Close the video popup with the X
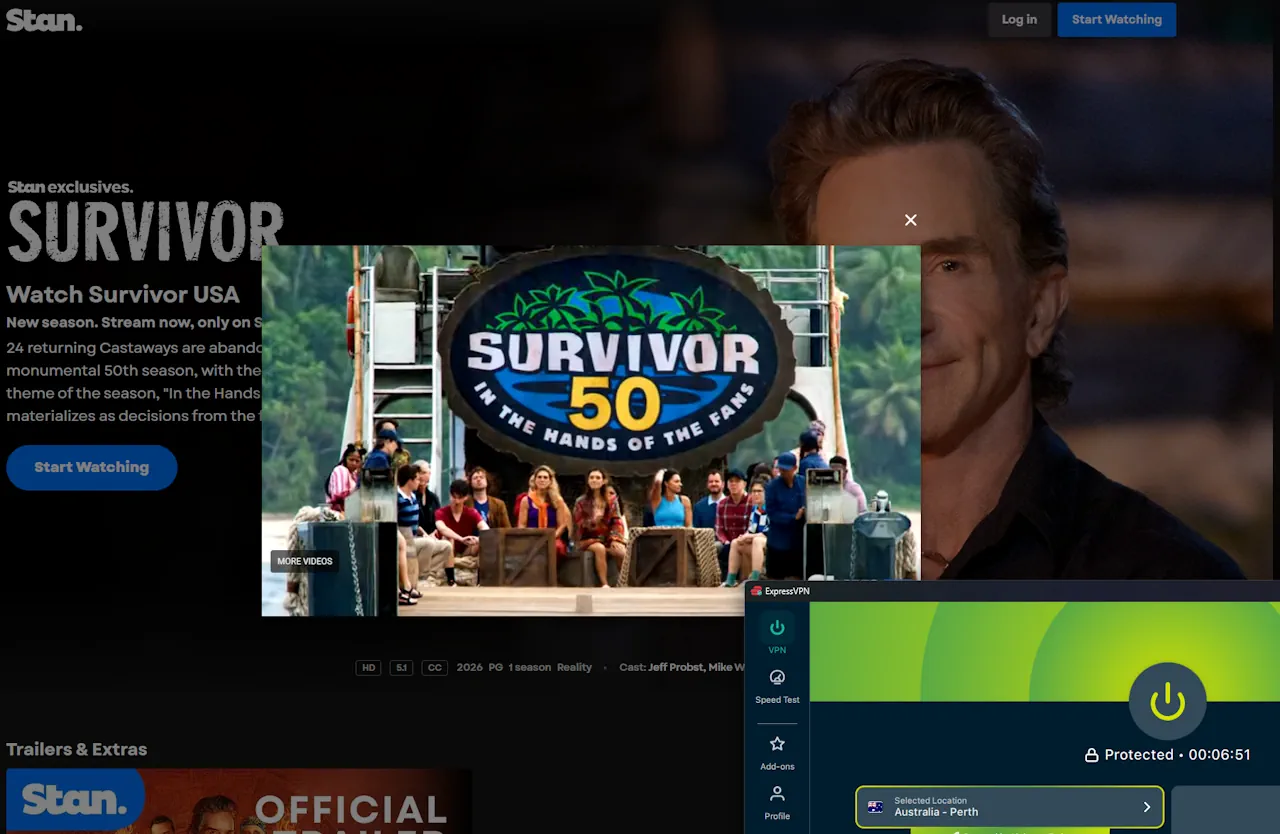 pyautogui.click(x=910, y=220)
